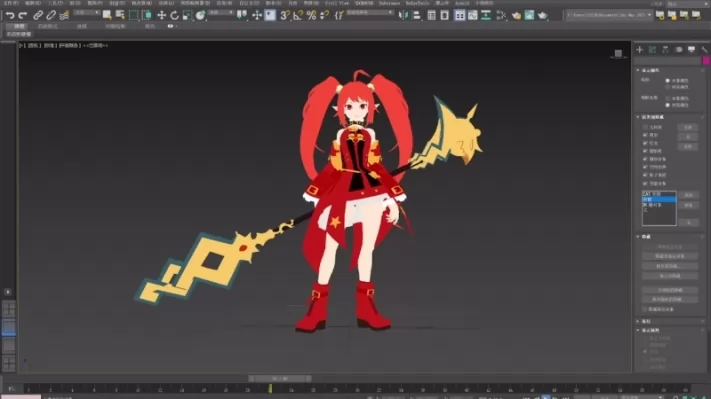Activate the Select and Move tool
711x399 pixels.
coord(161,15)
